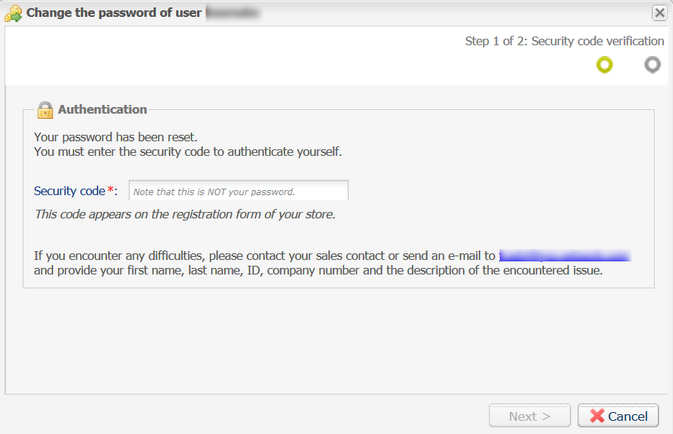The image size is (673, 434).
Task: Click the italic "This code appears" hint
Action: coord(185,214)
